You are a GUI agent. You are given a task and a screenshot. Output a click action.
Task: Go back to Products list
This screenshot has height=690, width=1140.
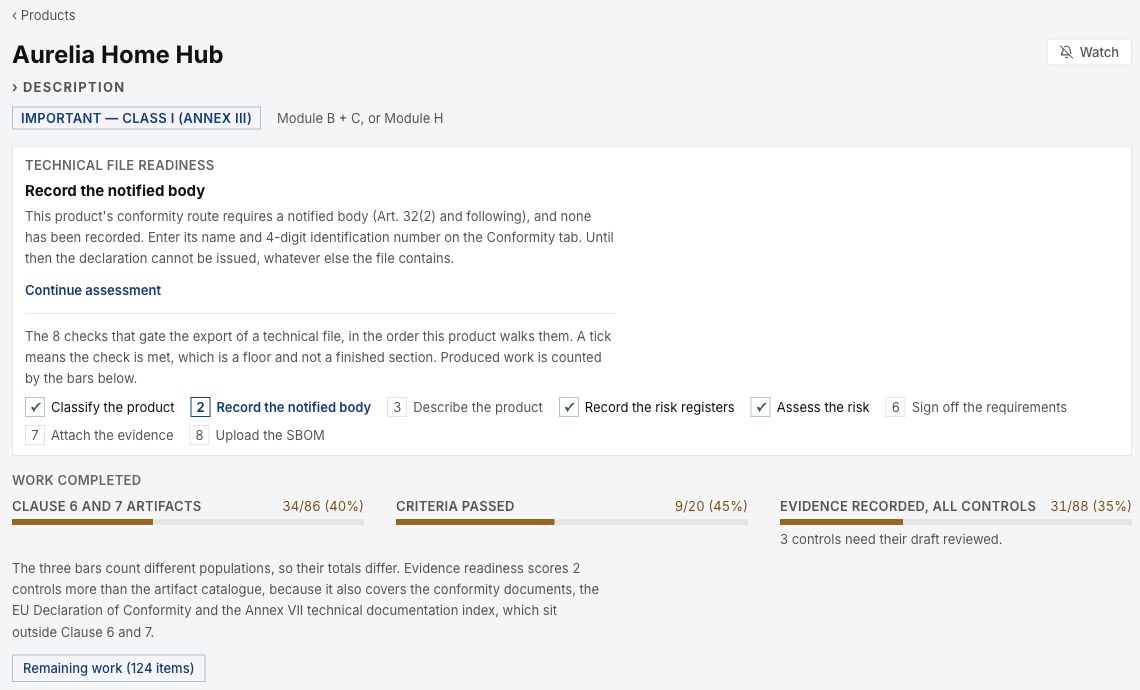pos(44,15)
